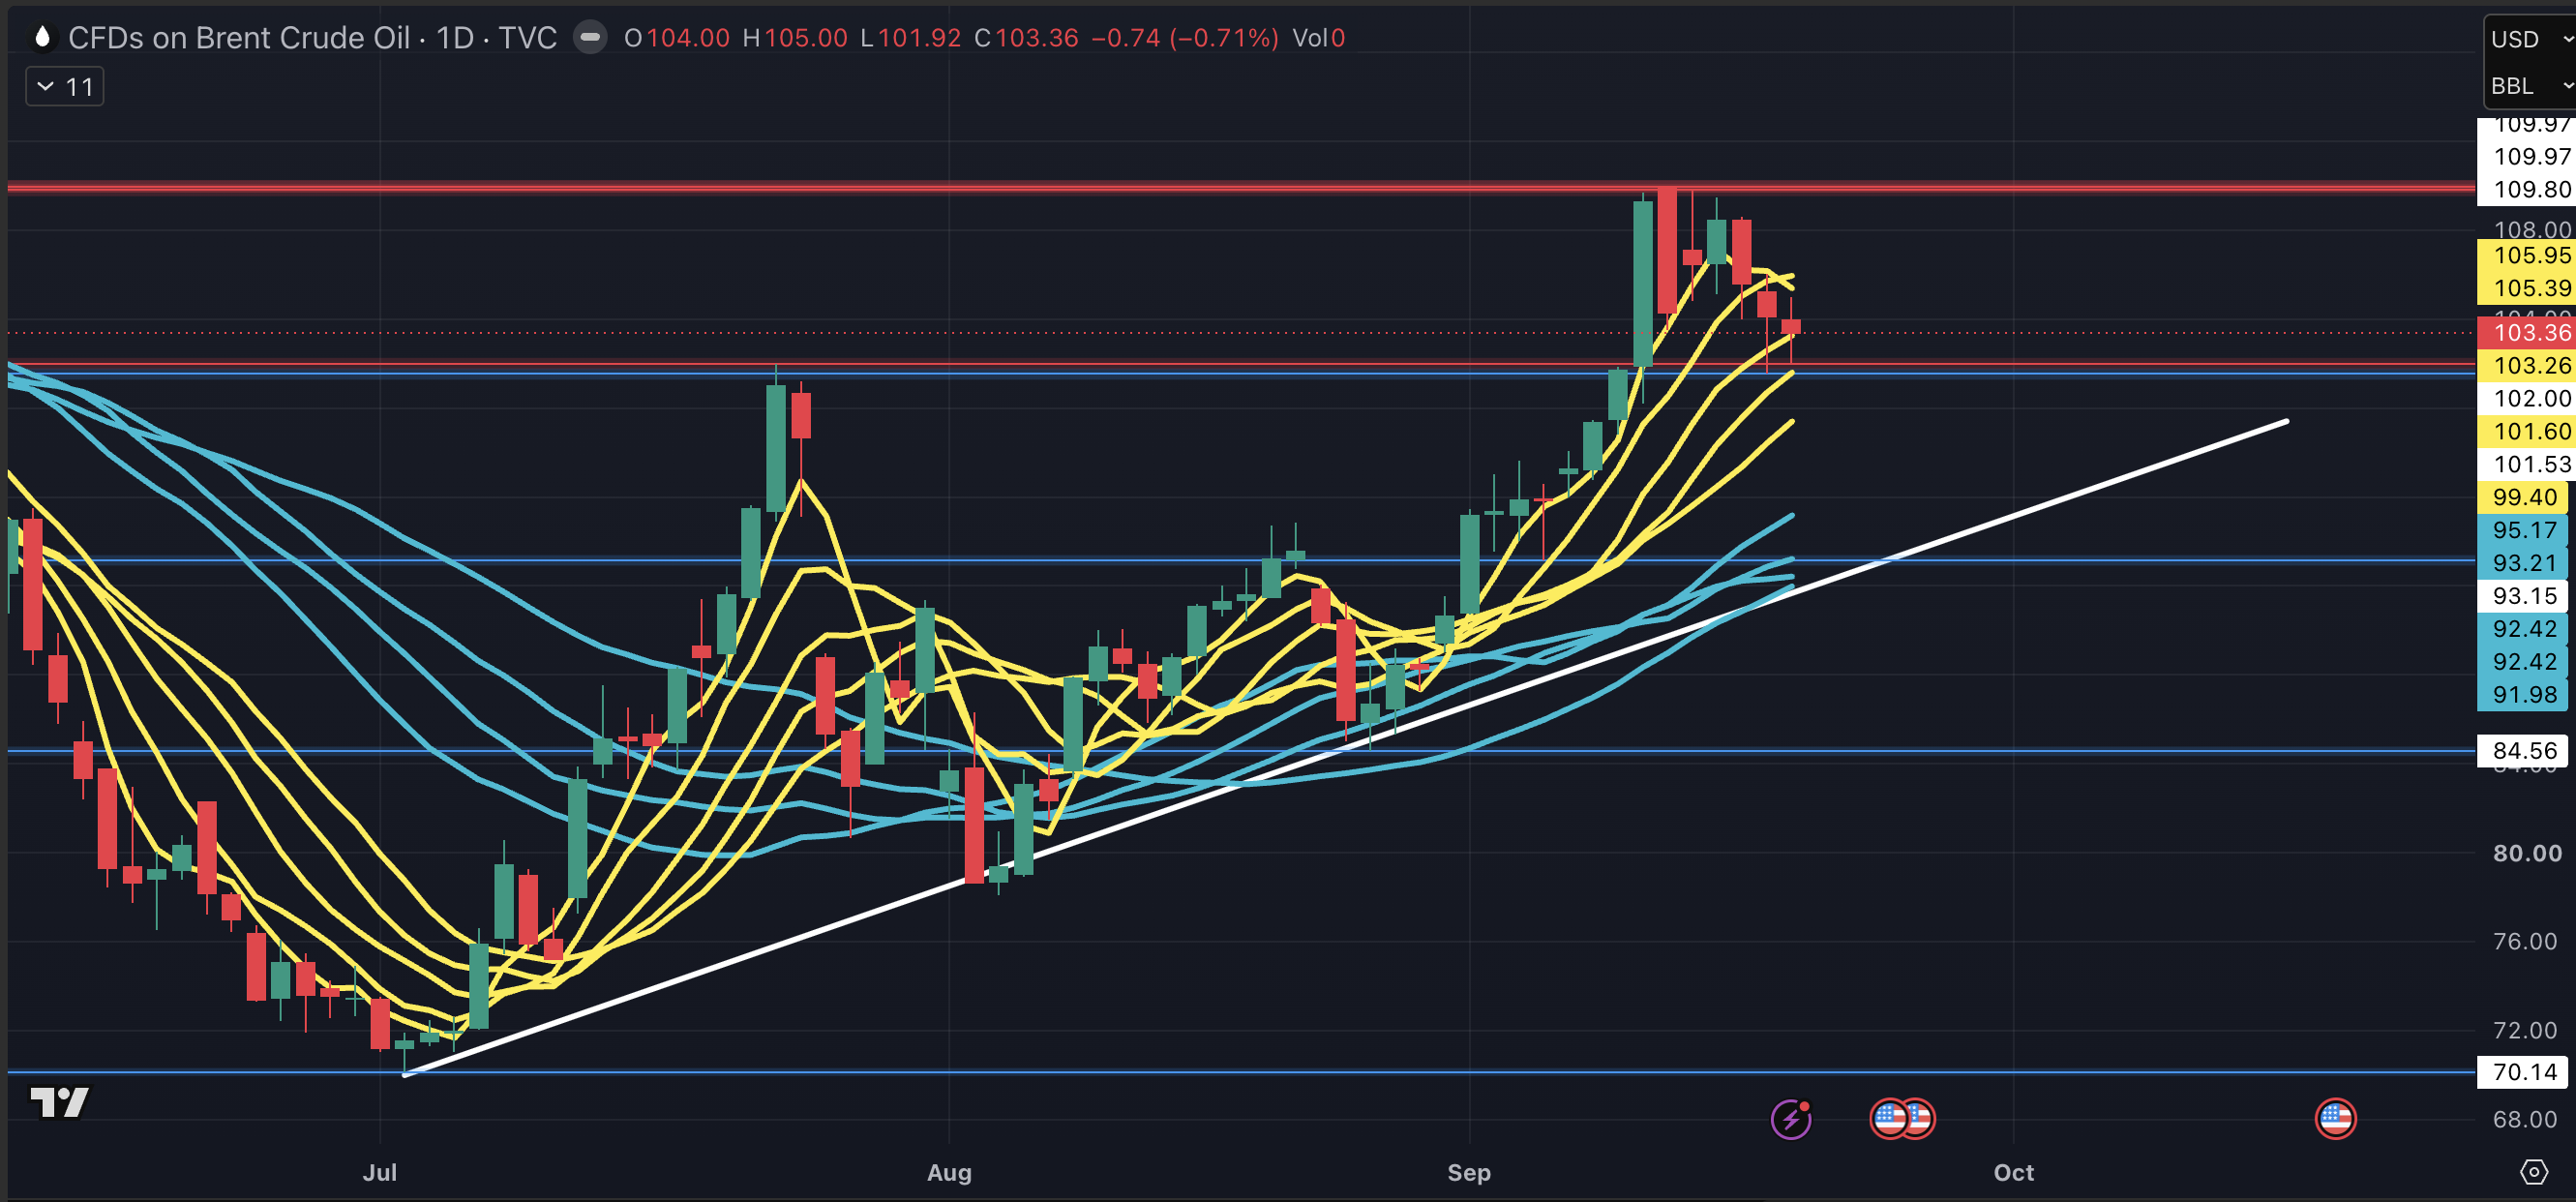Click the paired US flag economic event icons
Image resolution: width=2576 pixels, height=1202 pixels.
1902,1118
